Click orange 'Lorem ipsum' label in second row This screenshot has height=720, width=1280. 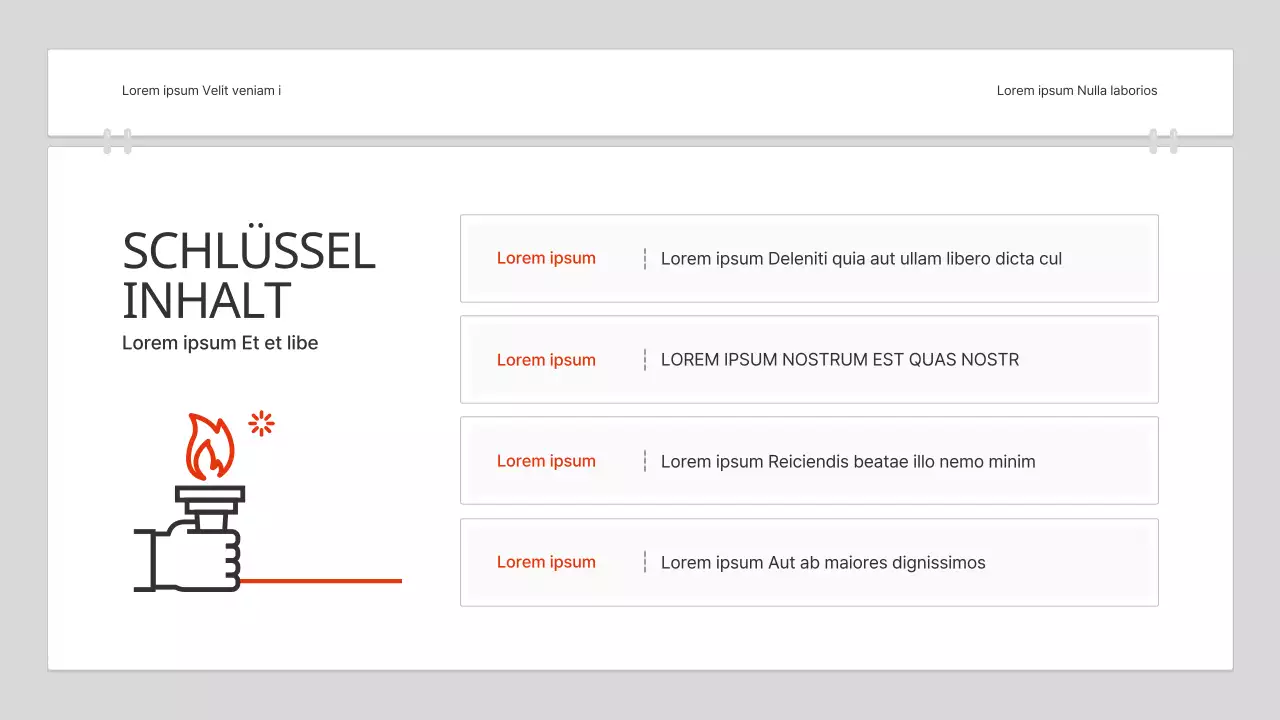546,360
